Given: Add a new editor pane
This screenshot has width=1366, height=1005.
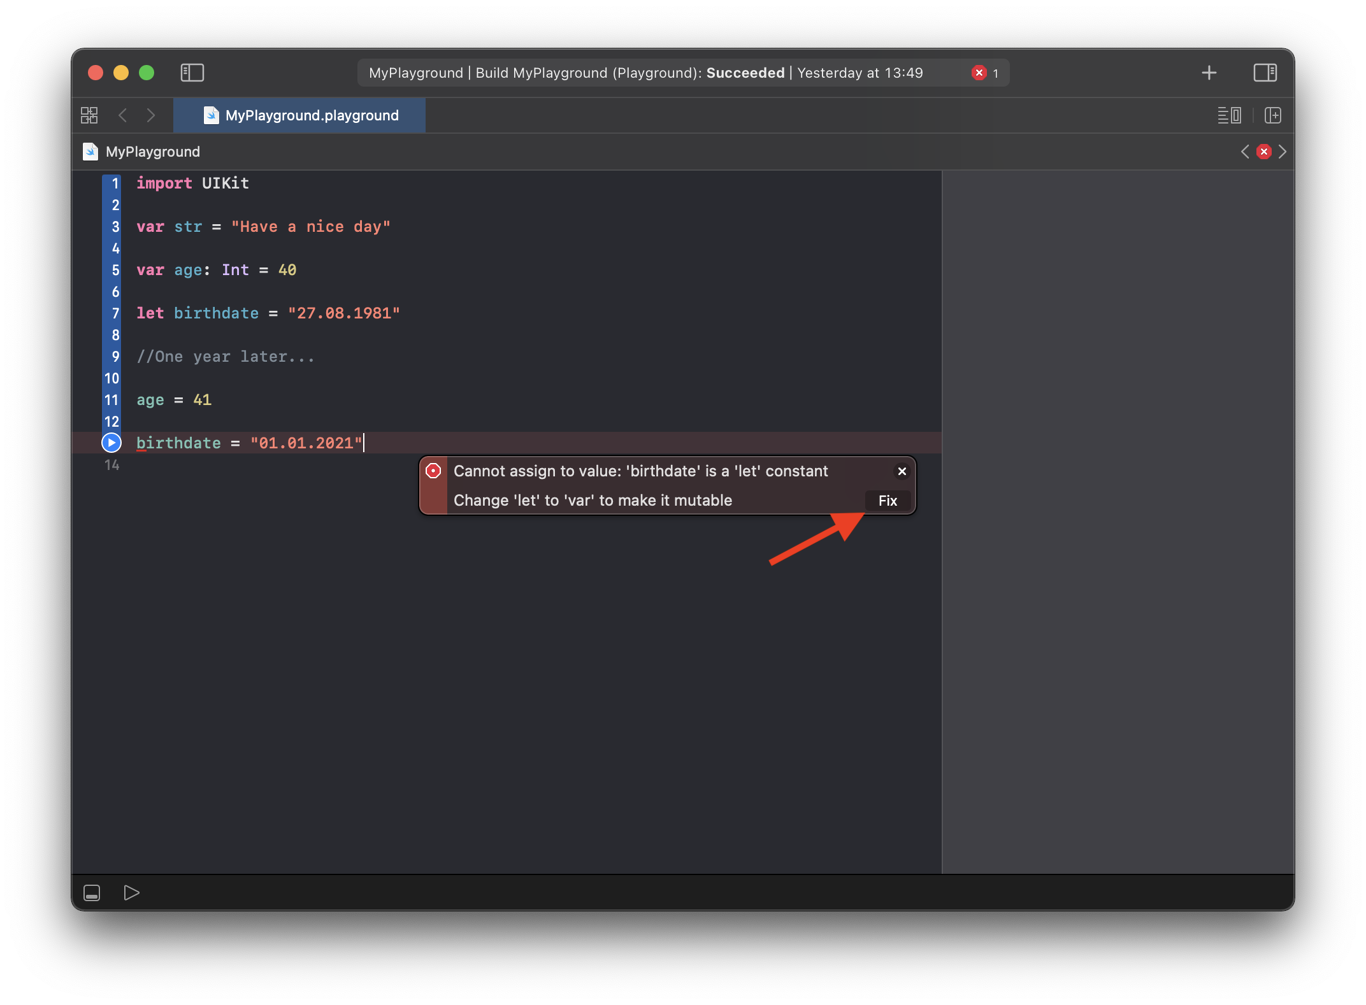Looking at the screenshot, I should (x=1273, y=115).
